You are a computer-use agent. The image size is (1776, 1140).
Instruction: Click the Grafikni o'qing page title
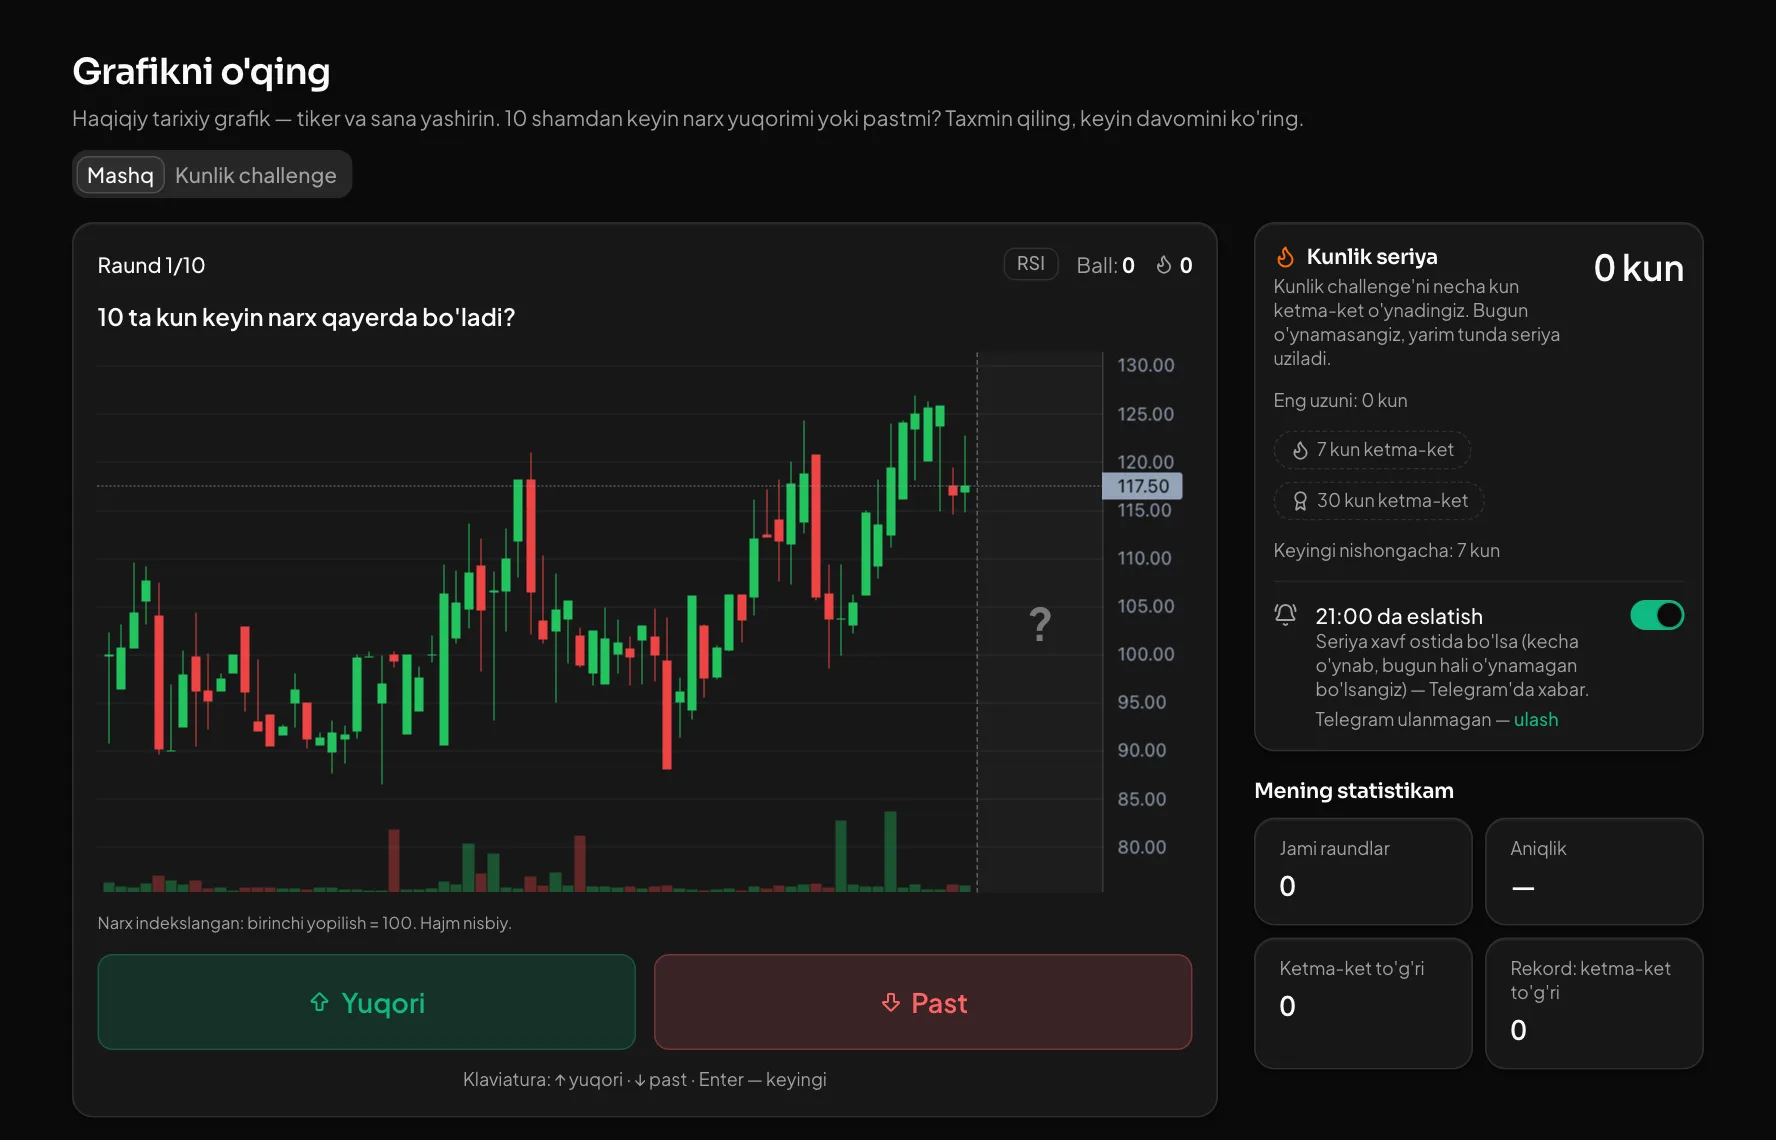(x=201, y=71)
